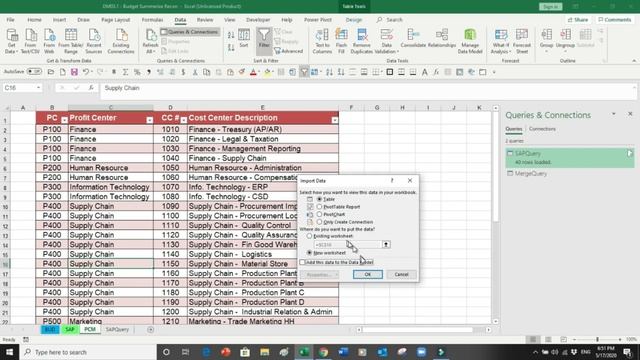Open Windows Start menu
This screenshot has width=640, height=360.
pos(9,352)
